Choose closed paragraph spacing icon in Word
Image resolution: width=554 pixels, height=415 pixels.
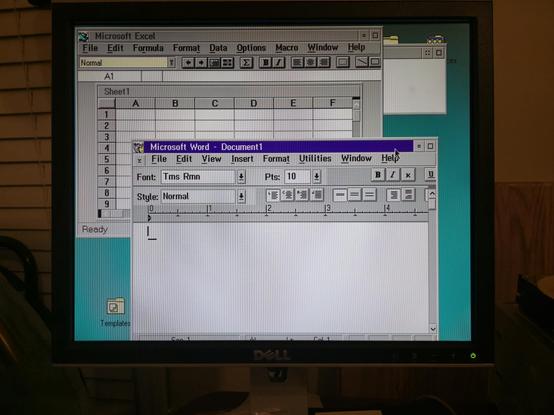coord(393,195)
